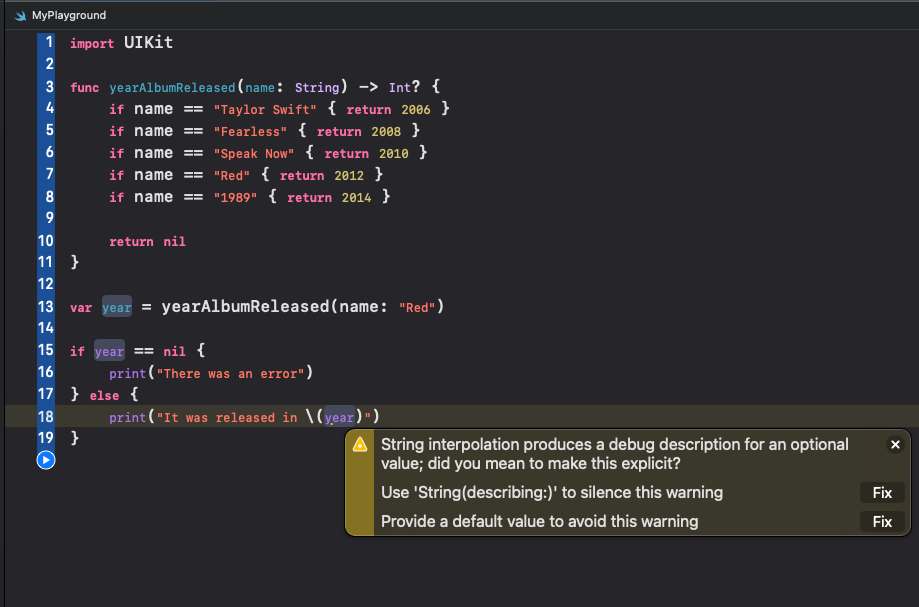Run the playground with the blue play button
The height and width of the screenshot is (607, 919).
point(46,460)
